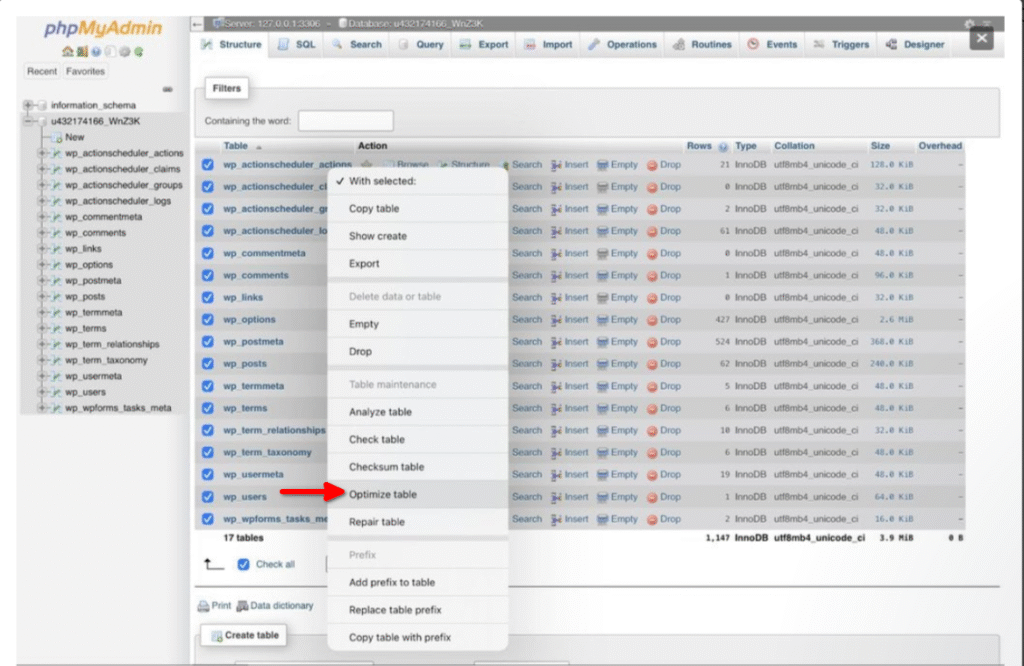
Task: Open the Triggers tab
Action: (842, 44)
